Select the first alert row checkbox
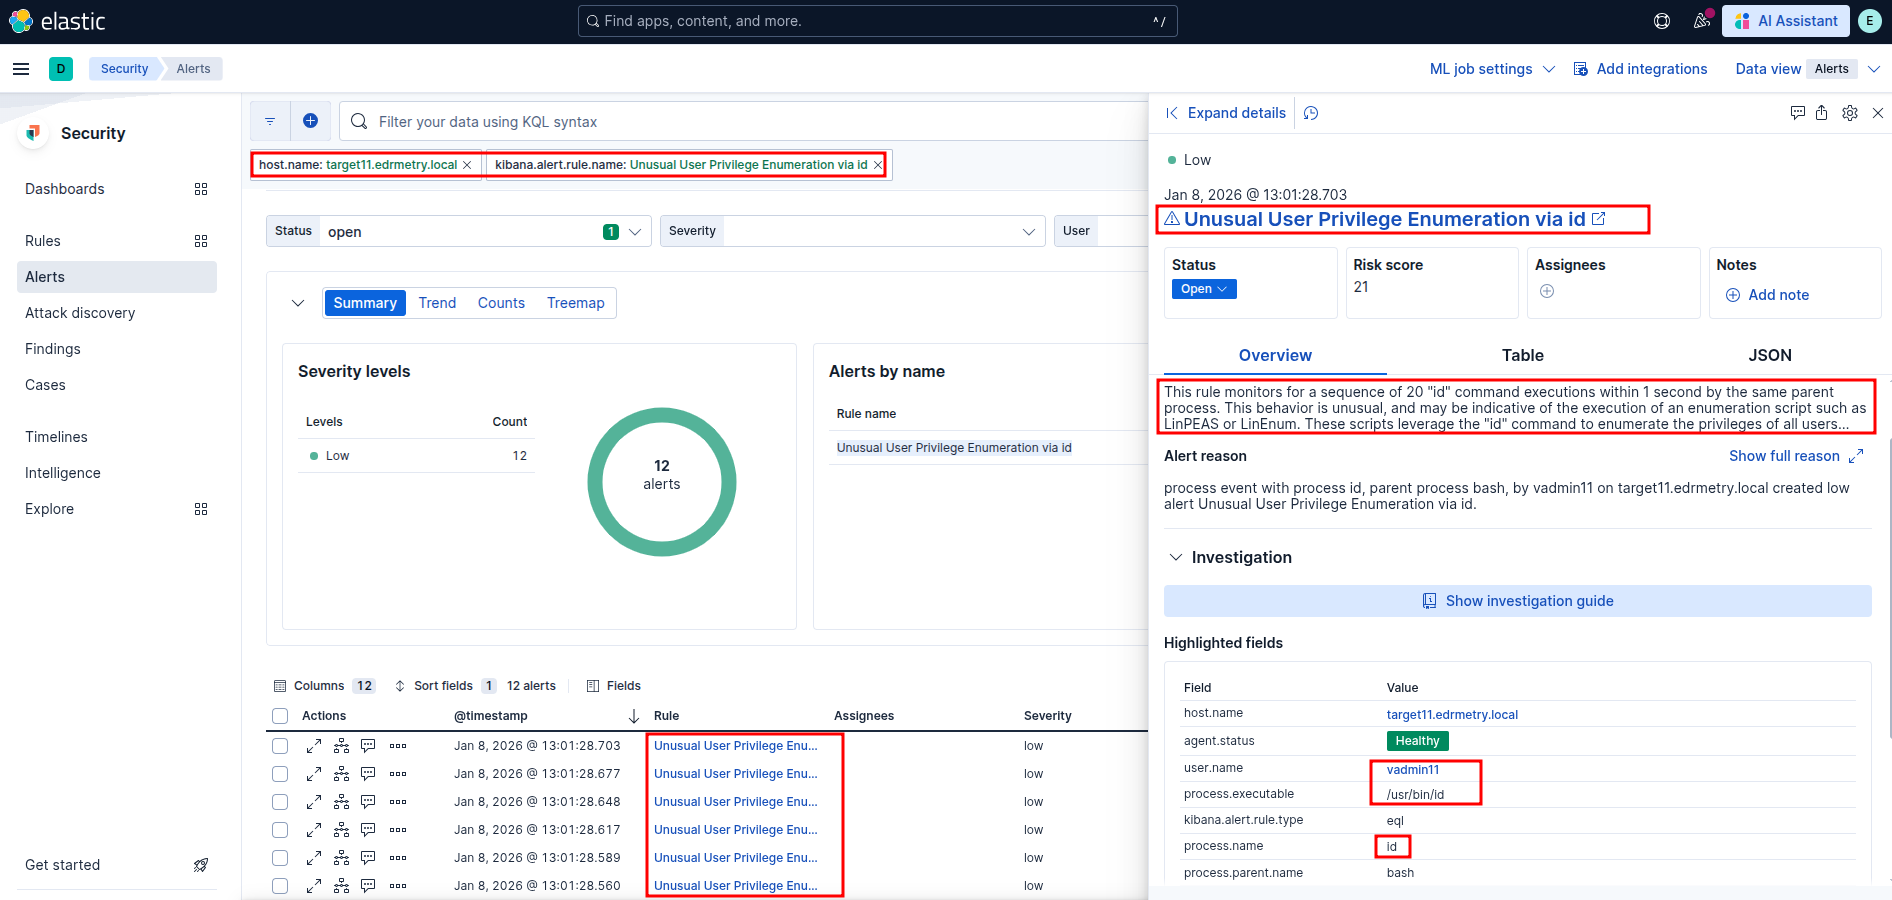Viewport: 1892px width, 900px height. (280, 746)
